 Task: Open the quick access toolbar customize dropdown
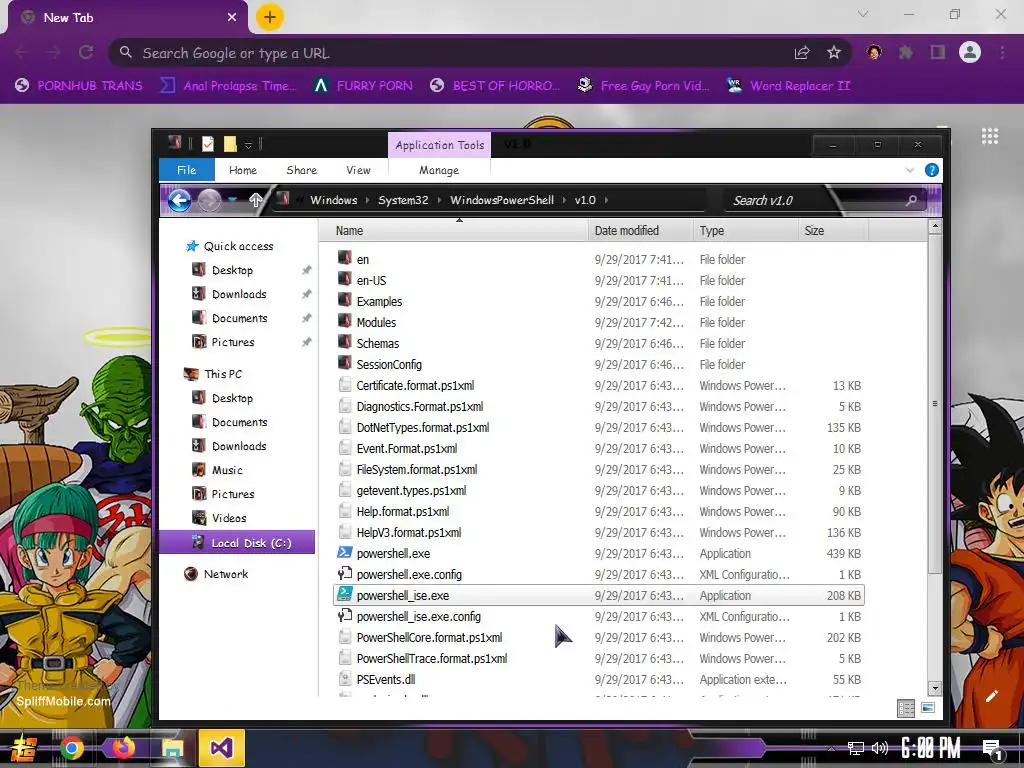[248, 144]
